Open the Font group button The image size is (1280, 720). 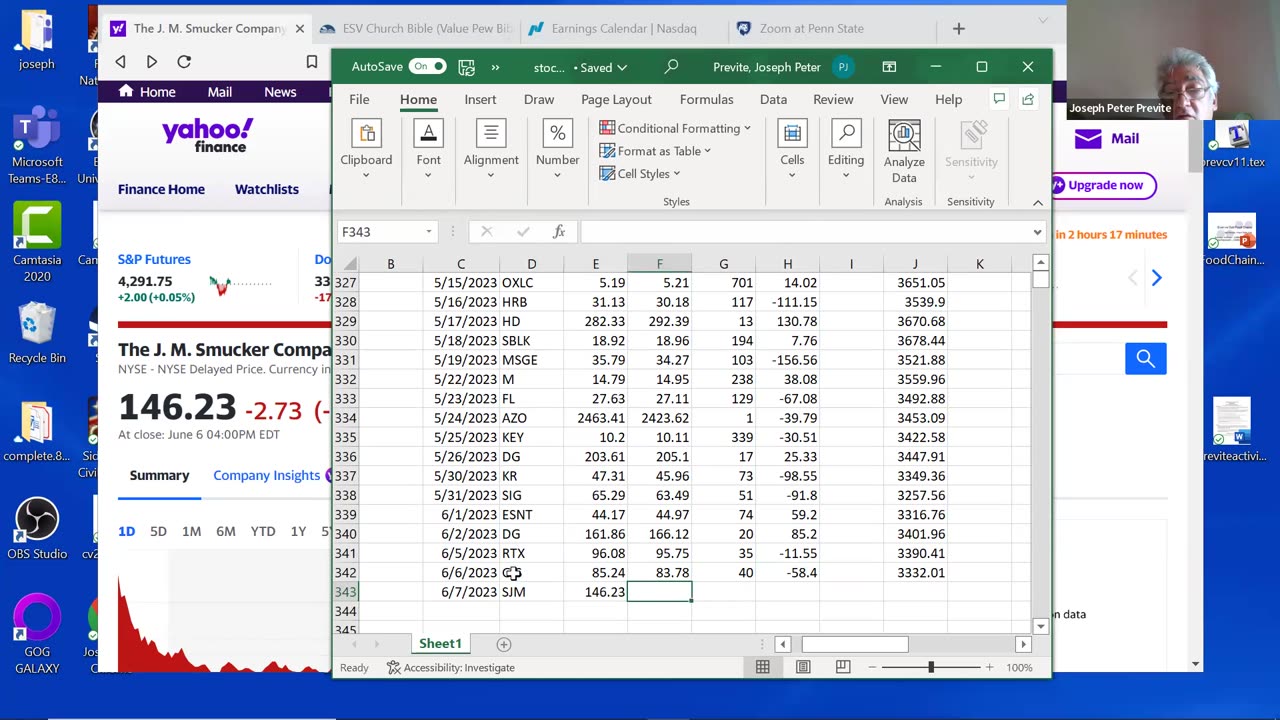coord(428,150)
